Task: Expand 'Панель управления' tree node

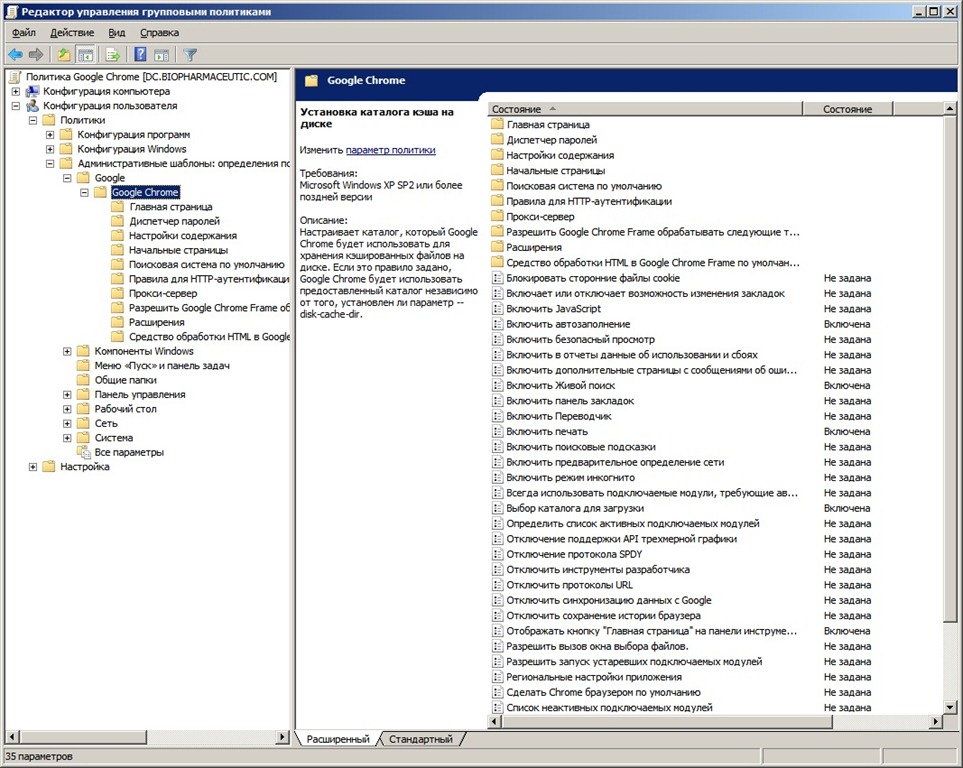Action: coord(68,394)
